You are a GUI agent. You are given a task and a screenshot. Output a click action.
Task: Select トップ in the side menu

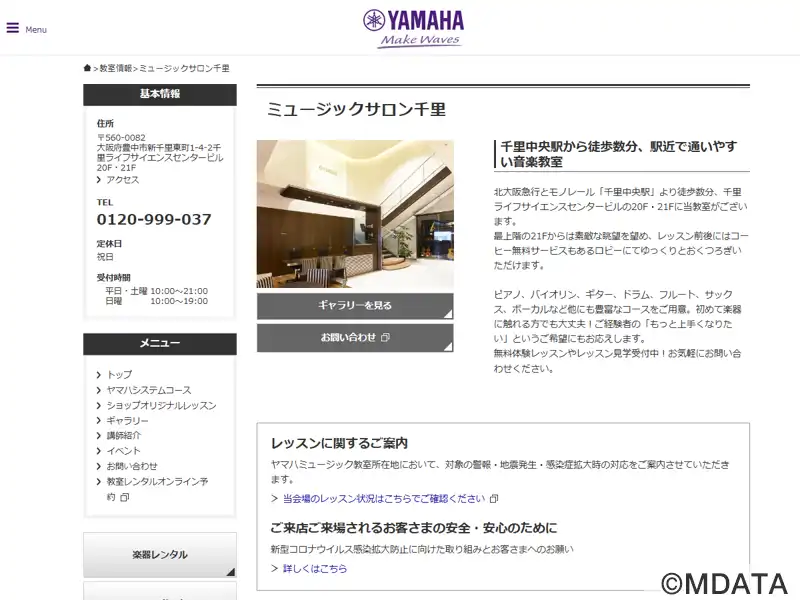[x=119, y=374]
